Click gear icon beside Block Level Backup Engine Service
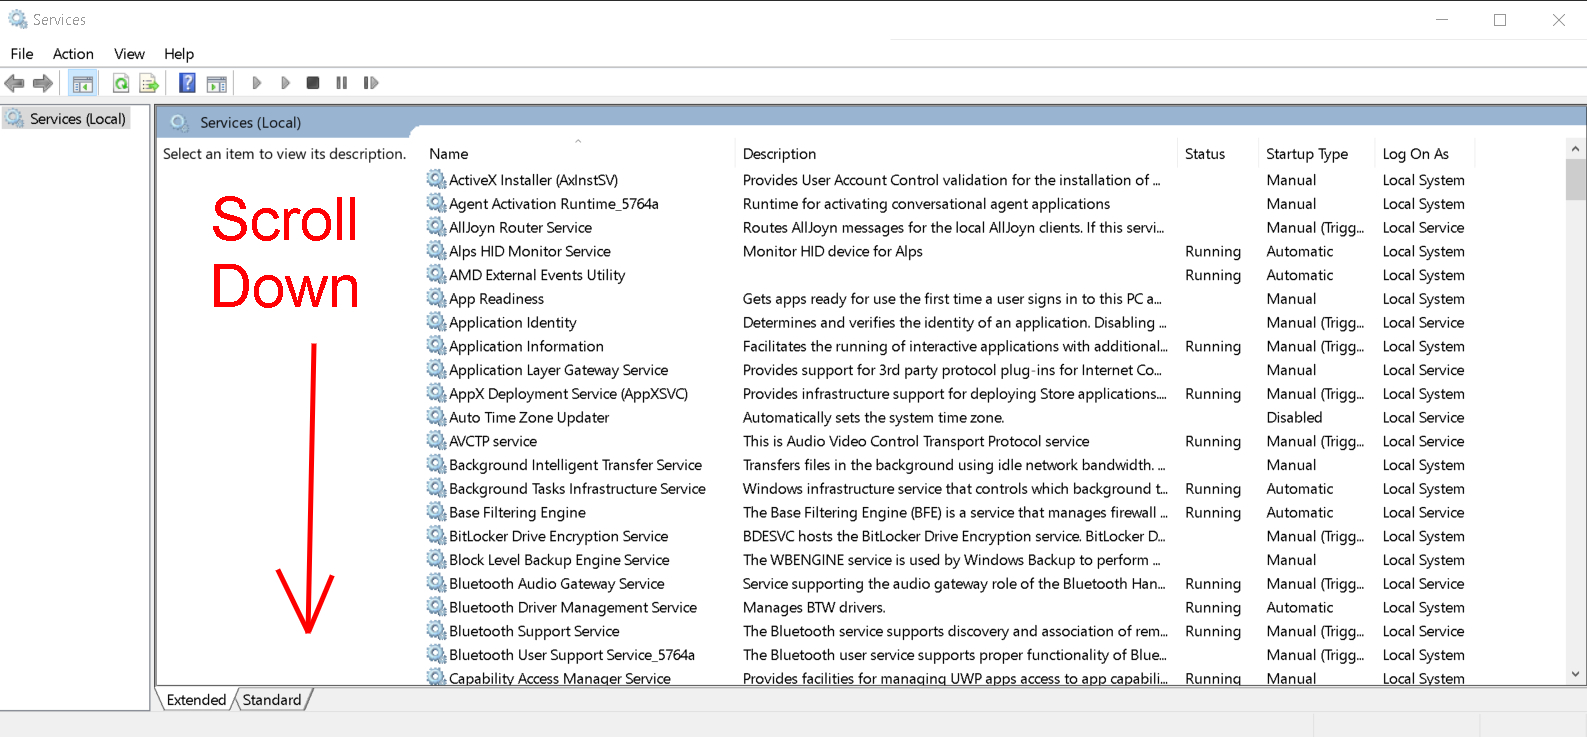 pyautogui.click(x=436, y=560)
